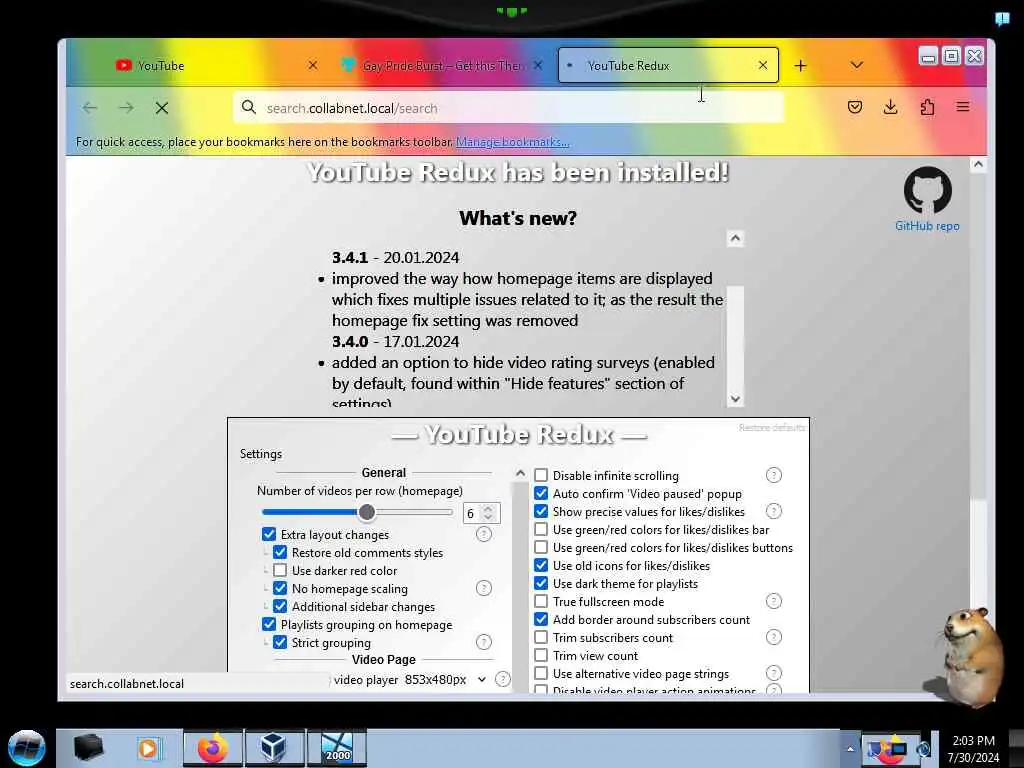Open the Windows Start orb
Image resolution: width=1024 pixels, height=768 pixels.
pos(27,748)
